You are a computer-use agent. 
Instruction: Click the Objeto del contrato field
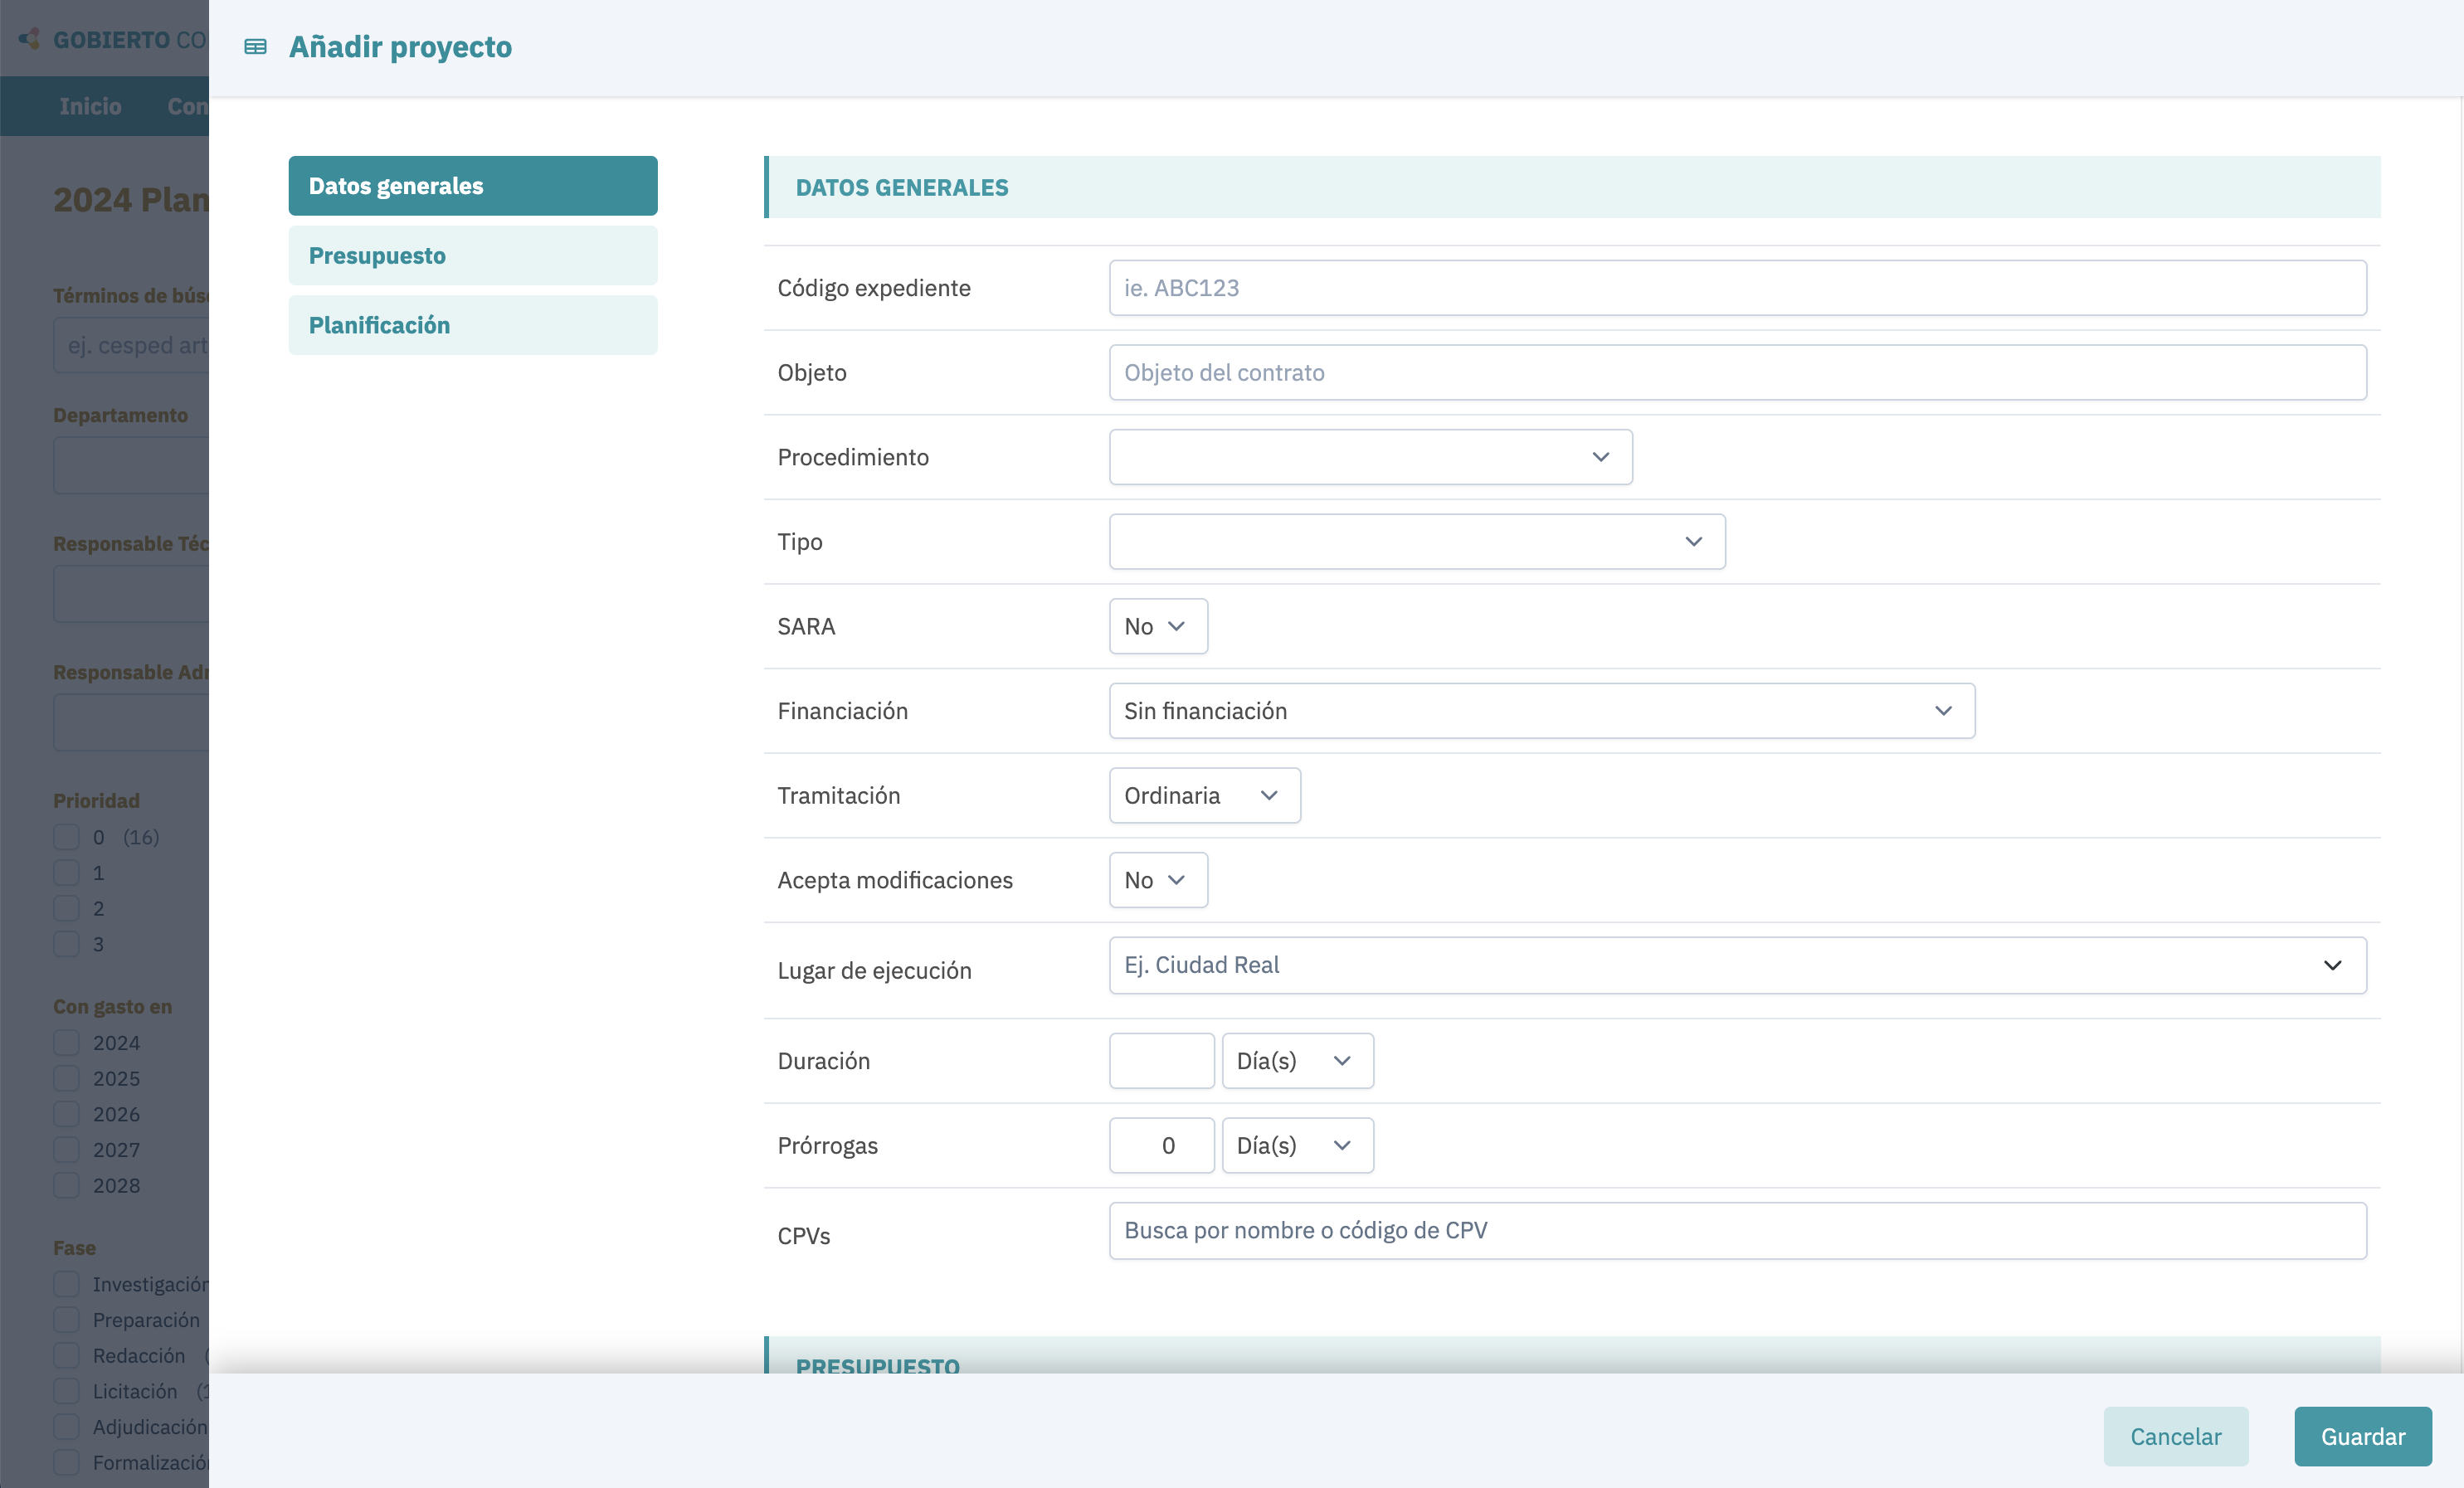point(1737,373)
